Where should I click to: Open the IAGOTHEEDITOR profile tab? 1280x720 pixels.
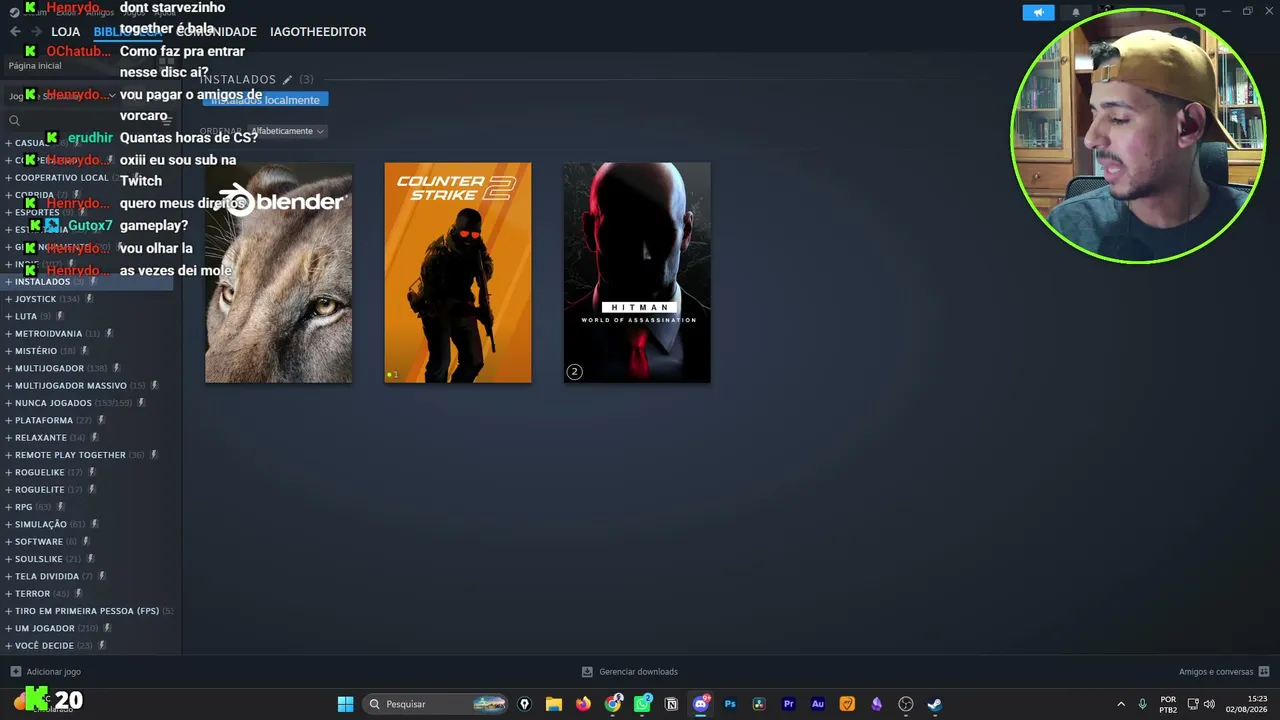coord(318,32)
